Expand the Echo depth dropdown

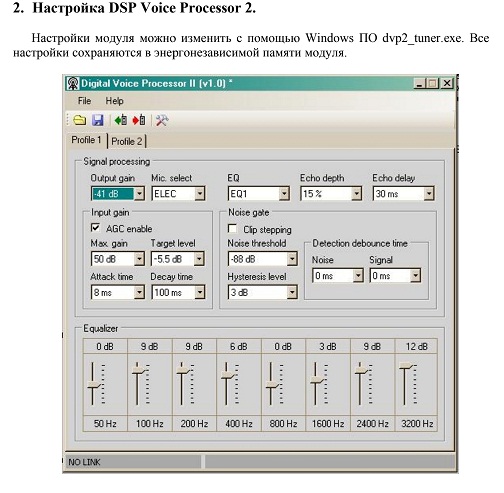click(356, 193)
